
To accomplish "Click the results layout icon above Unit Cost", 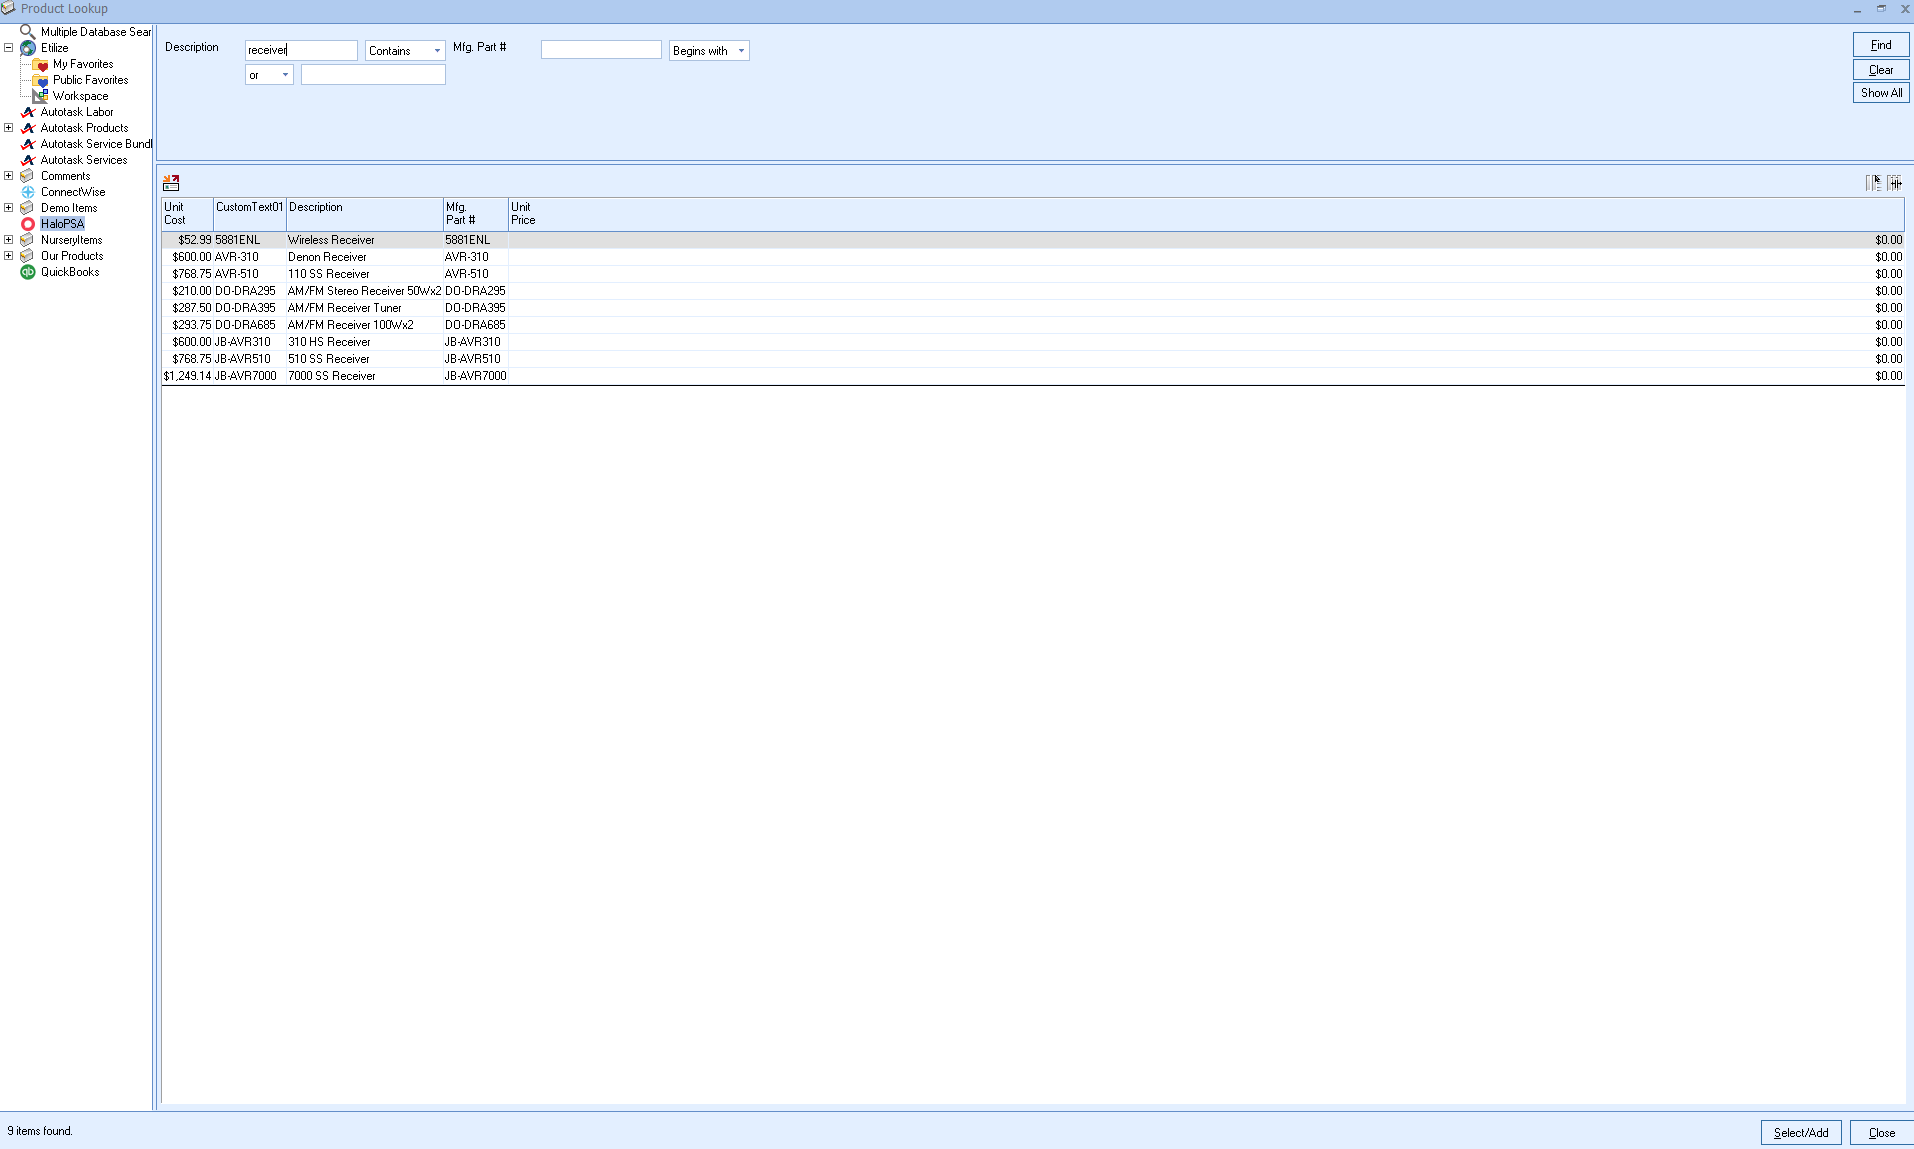I will pos(171,183).
